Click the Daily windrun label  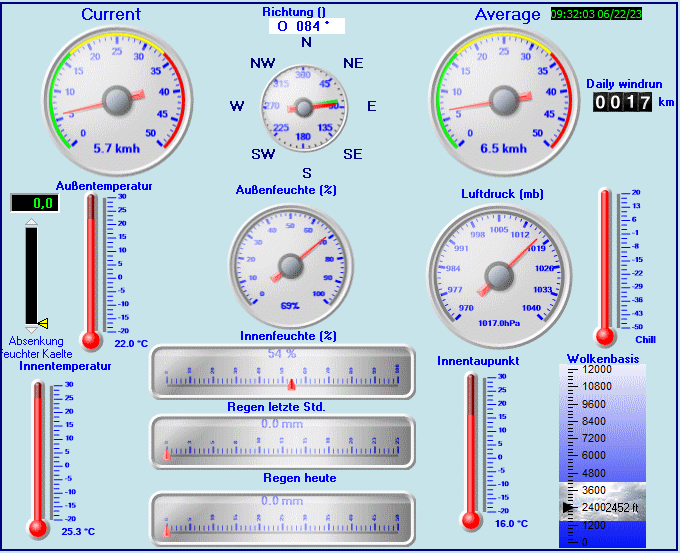(624, 84)
